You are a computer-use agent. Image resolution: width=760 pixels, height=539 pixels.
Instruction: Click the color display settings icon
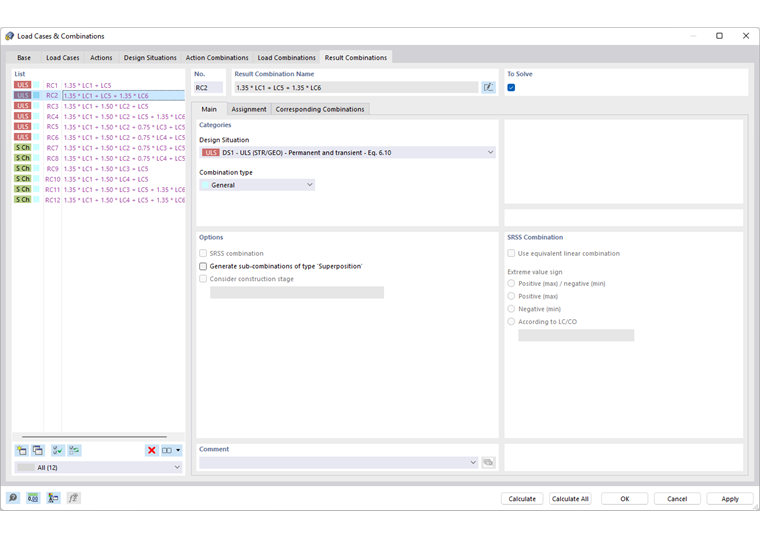coord(53,498)
